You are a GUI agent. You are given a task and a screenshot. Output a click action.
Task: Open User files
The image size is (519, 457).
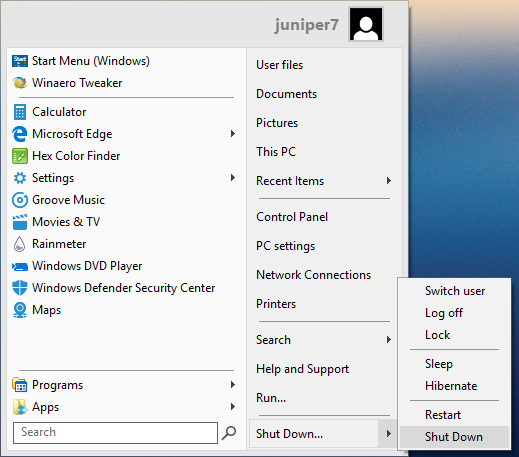pyautogui.click(x=279, y=65)
